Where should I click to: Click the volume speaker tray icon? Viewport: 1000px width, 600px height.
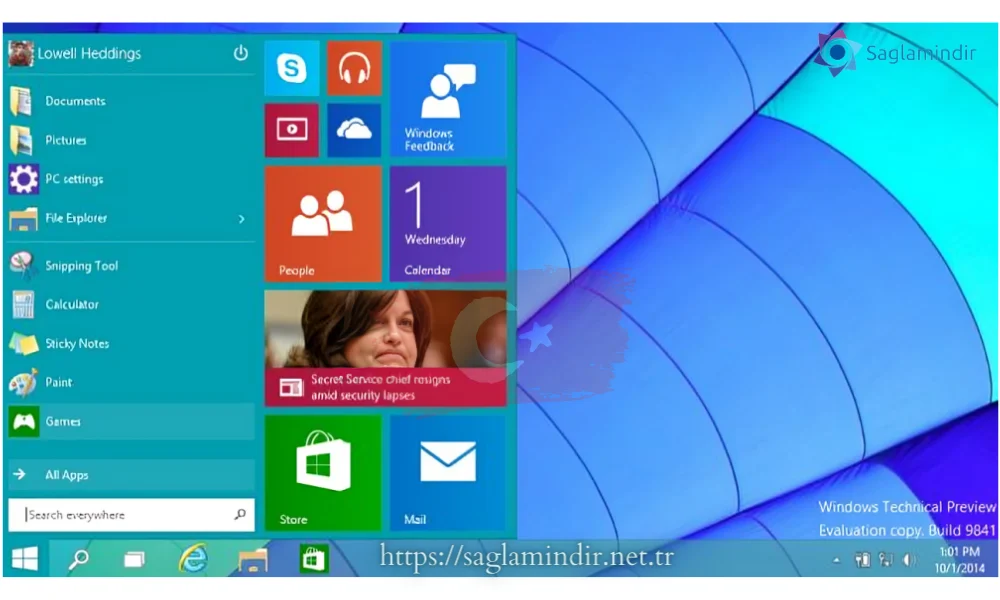pyautogui.click(x=909, y=560)
